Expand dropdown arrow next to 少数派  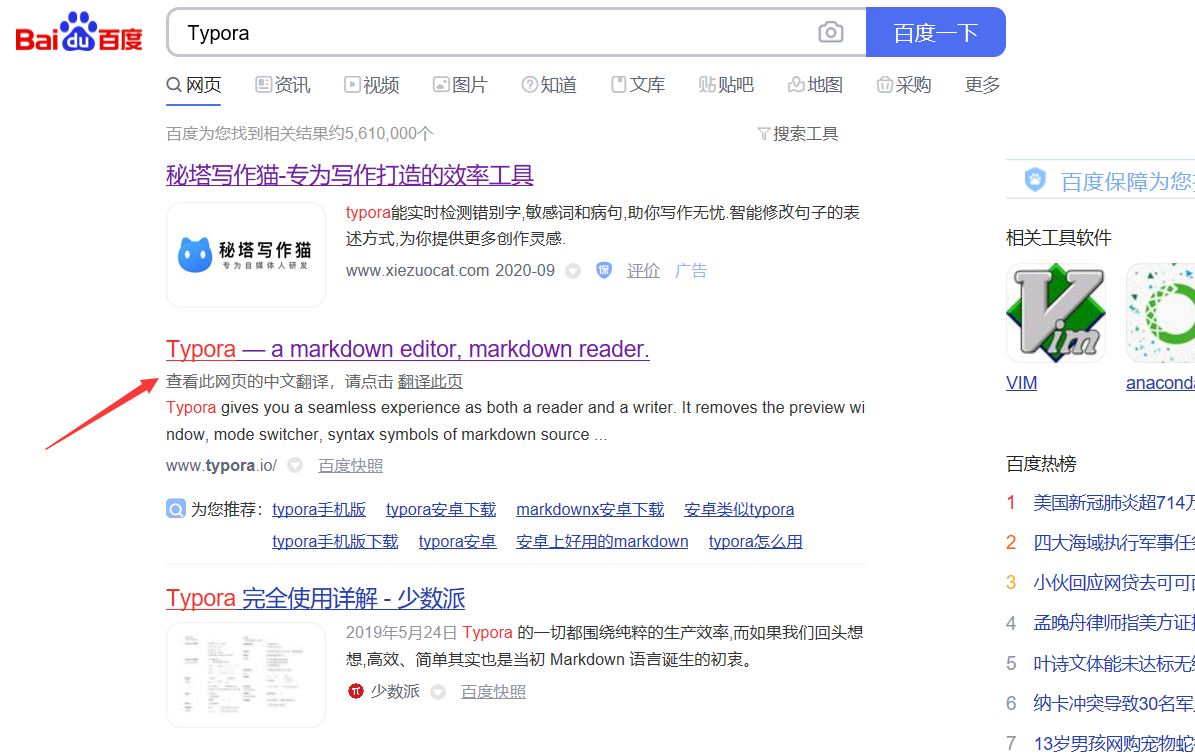click(437, 692)
